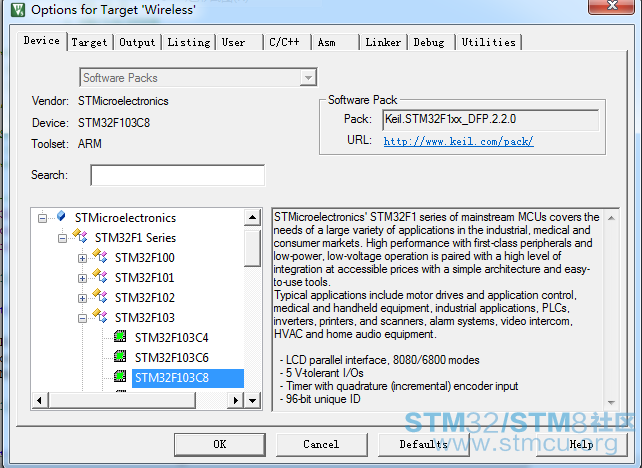Click the description pane scroll down arrow

tap(611, 402)
